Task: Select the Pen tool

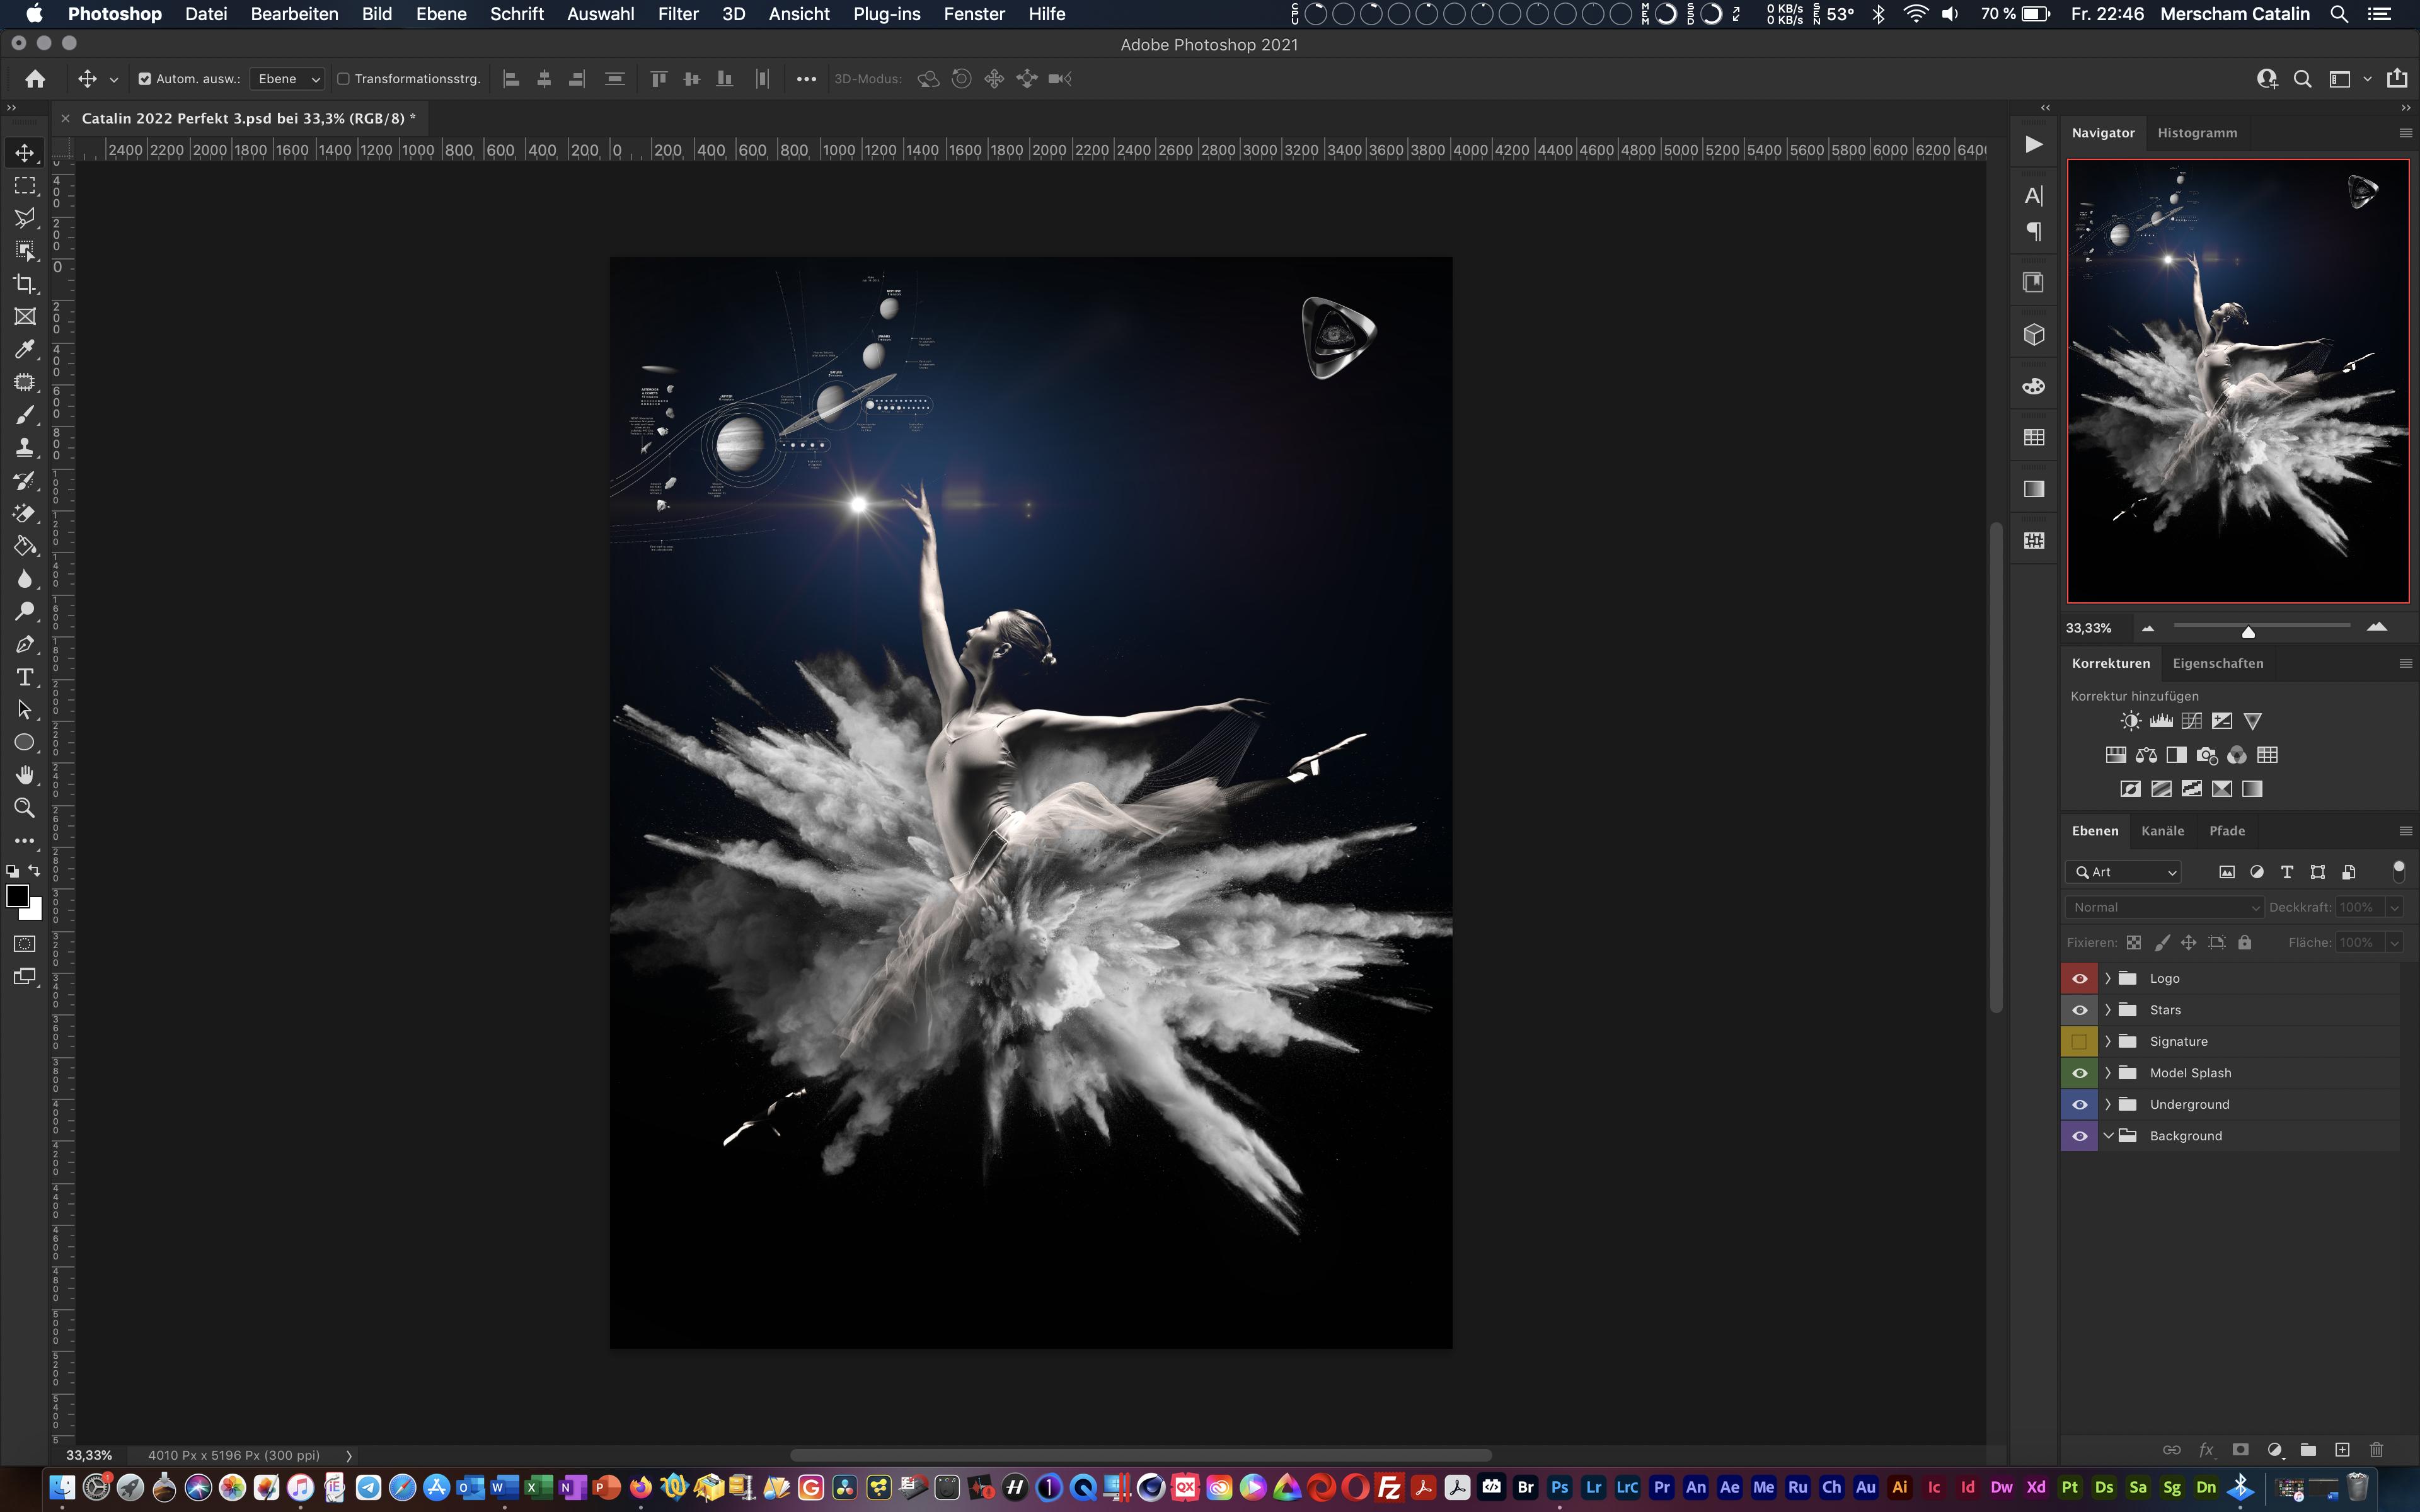Action: (x=25, y=644)
